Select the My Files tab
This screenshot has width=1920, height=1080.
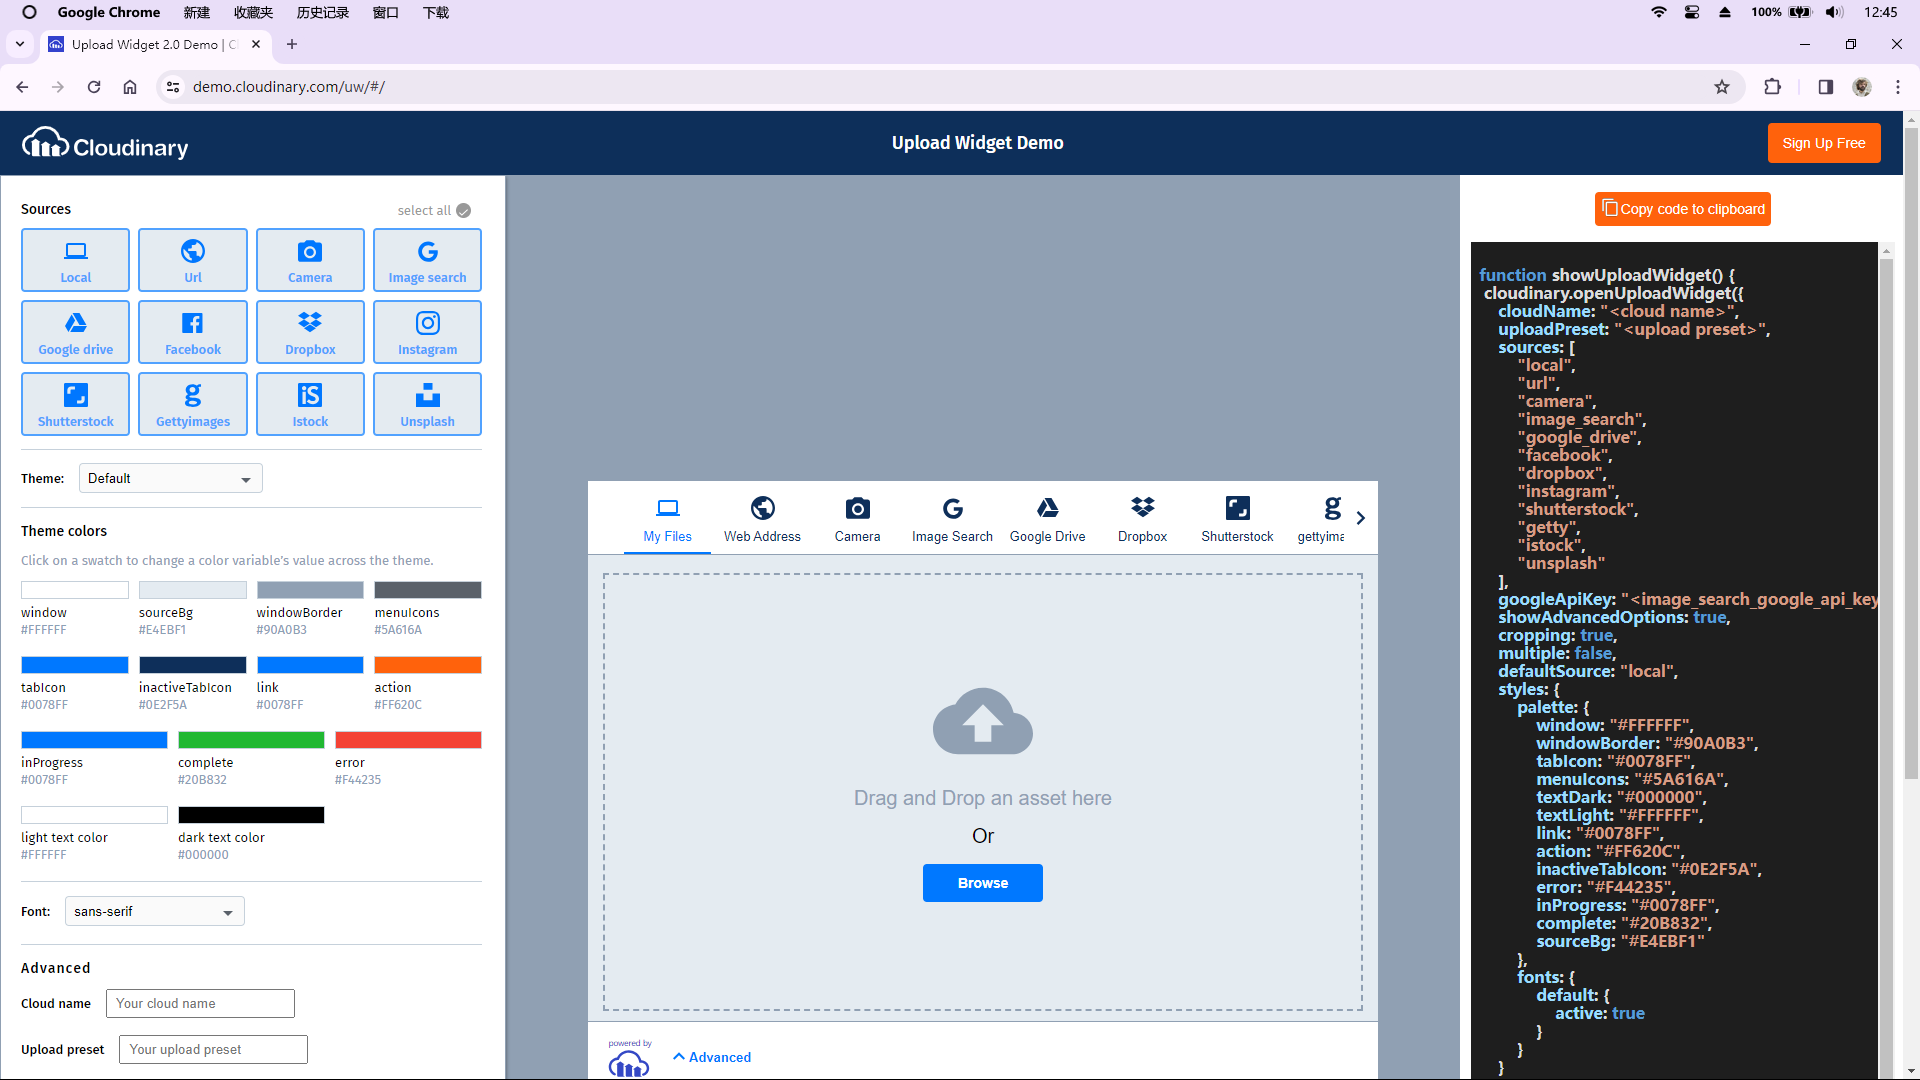[x=667, y=518]
